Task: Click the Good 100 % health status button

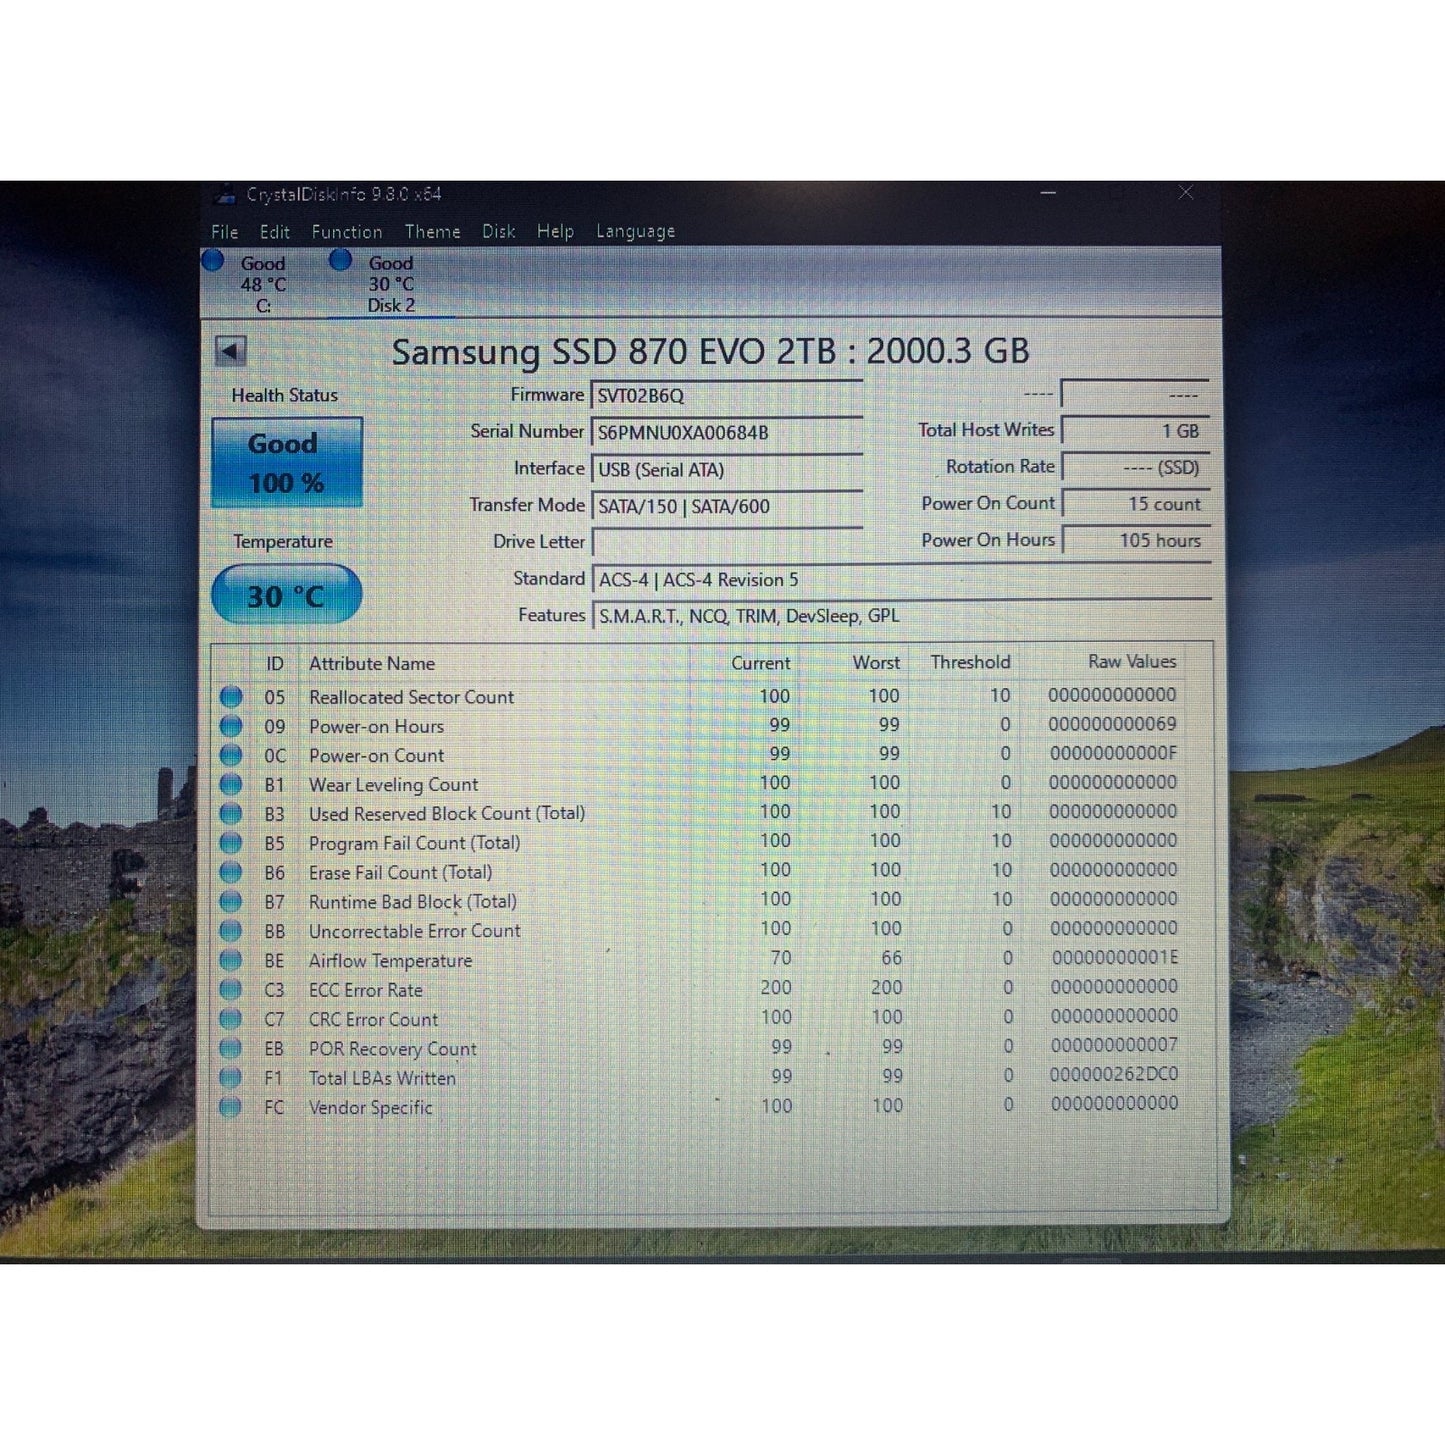Action: (287, 463)
